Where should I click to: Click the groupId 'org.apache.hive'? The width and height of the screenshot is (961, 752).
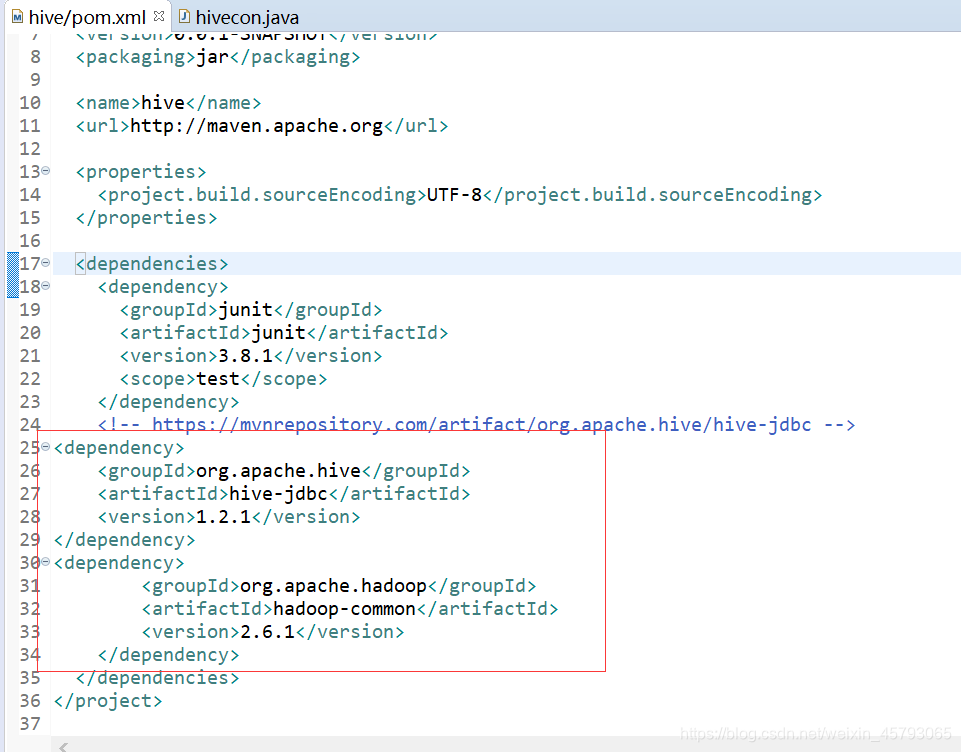click(x=278, y=471)
